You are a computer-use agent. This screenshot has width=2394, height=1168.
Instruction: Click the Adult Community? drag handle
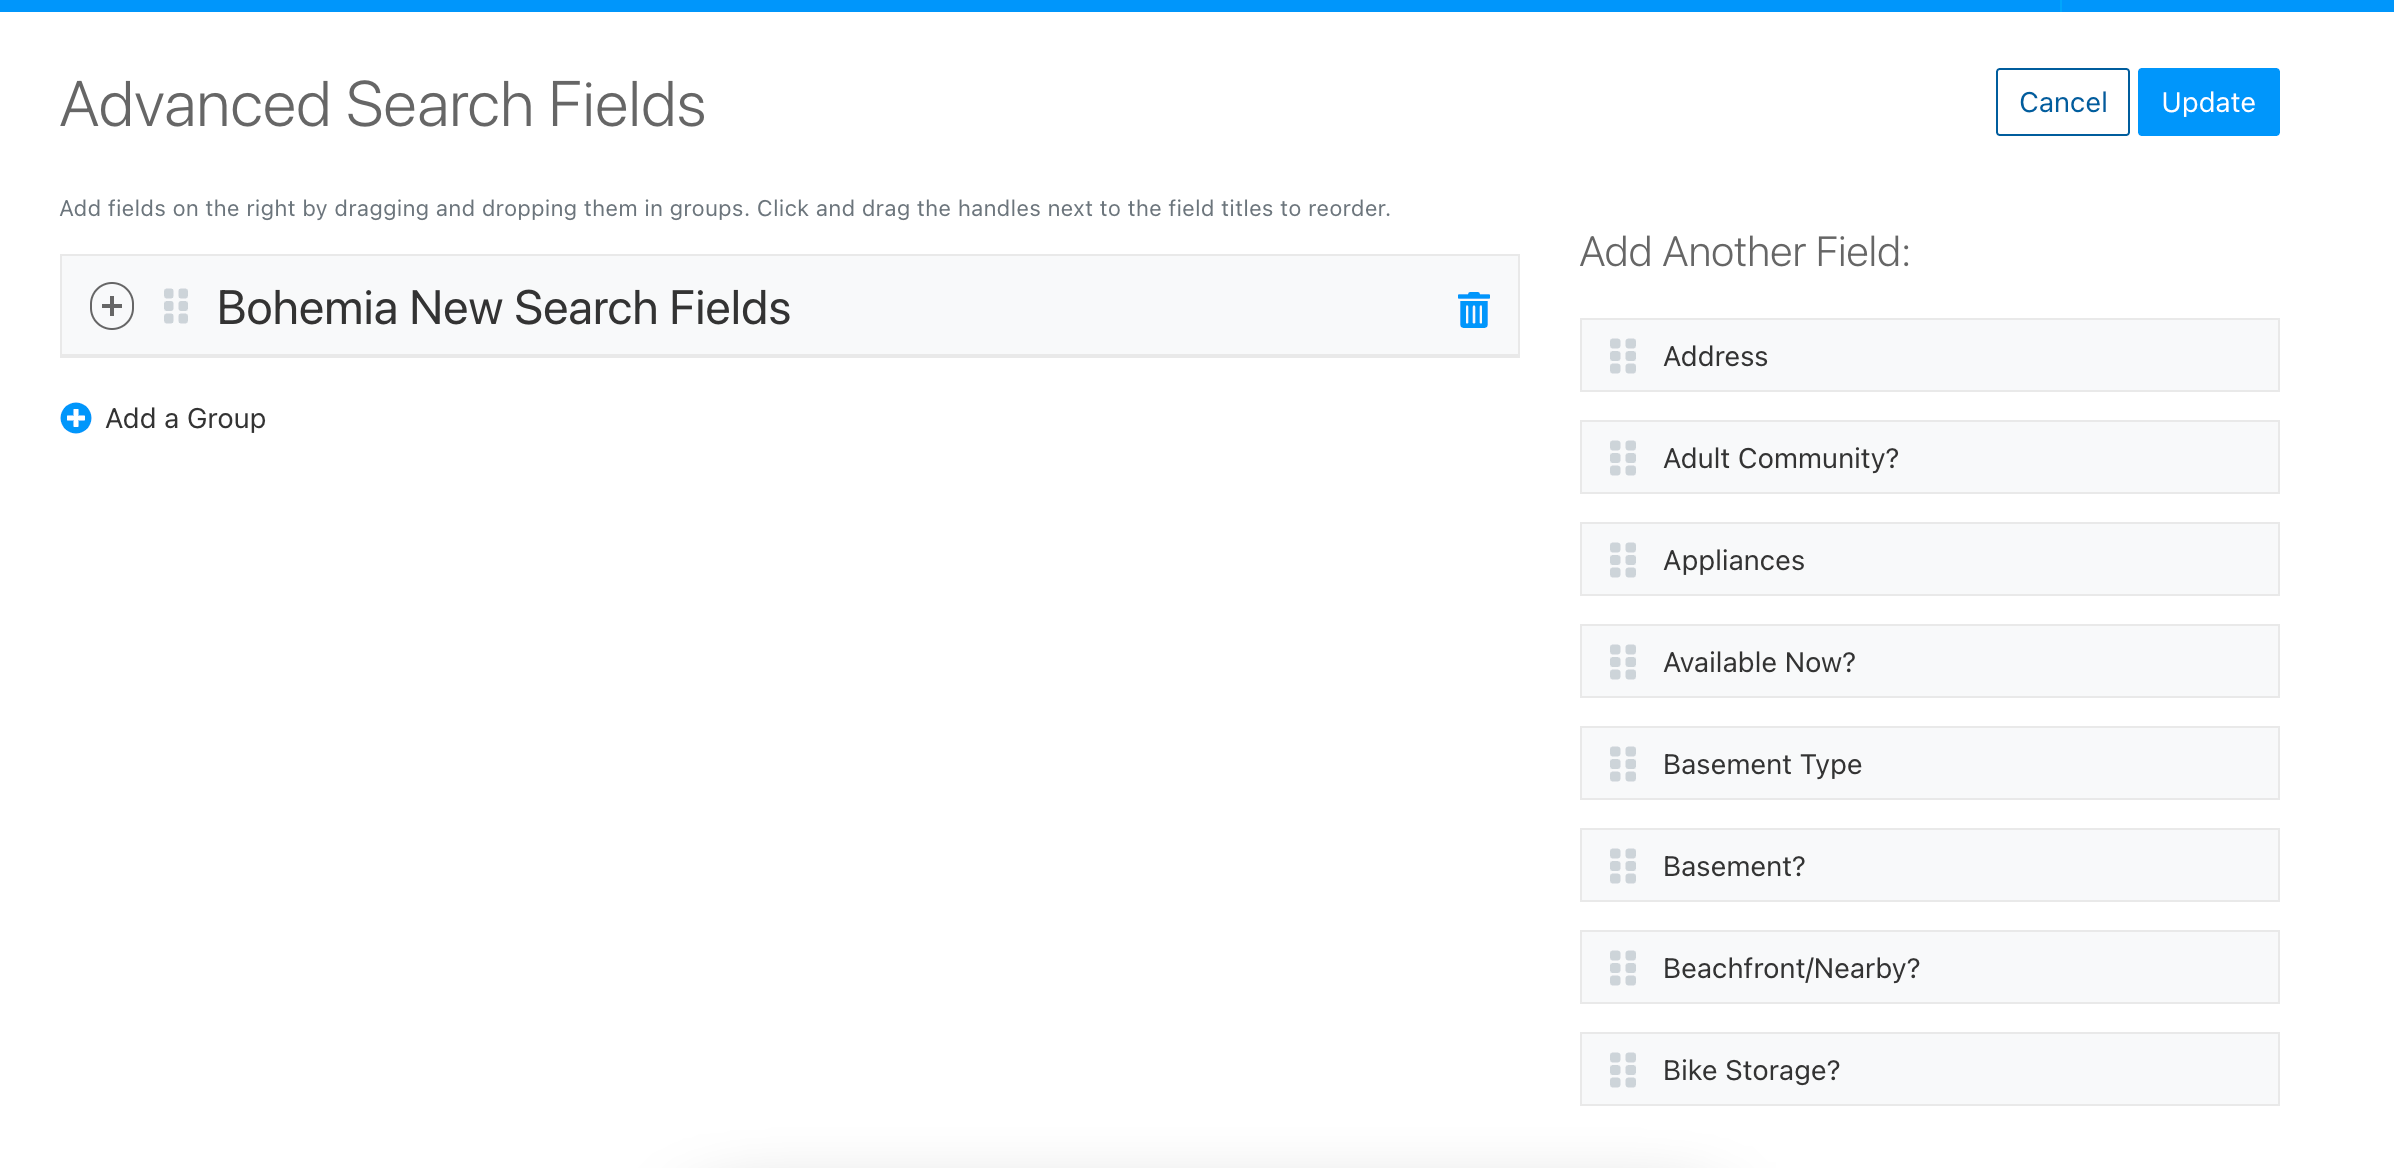[1623, 458]
